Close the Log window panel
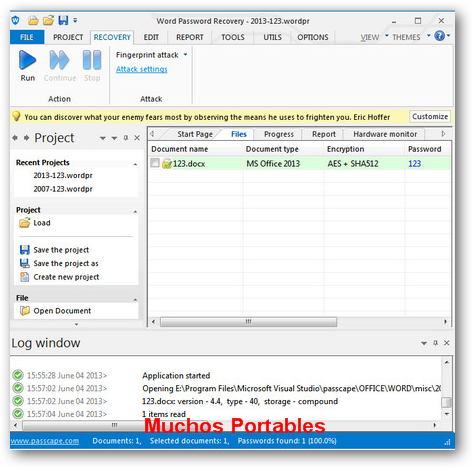 (447, 343)
